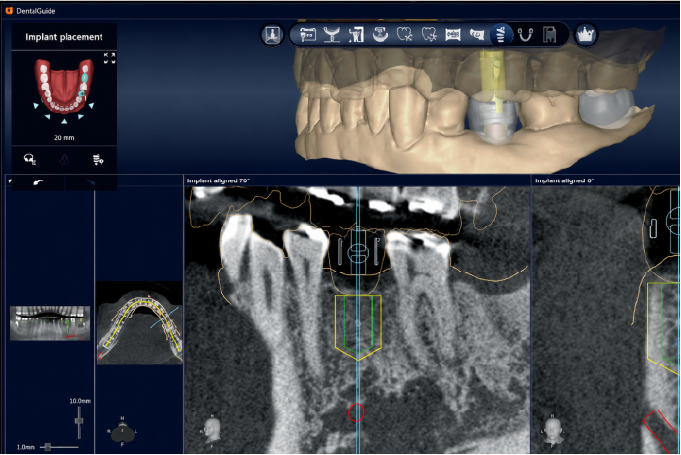The image size is (681, 455).
Task: Click the patient portrait icon left of toolbar
Action: click(x=272, y=34)
